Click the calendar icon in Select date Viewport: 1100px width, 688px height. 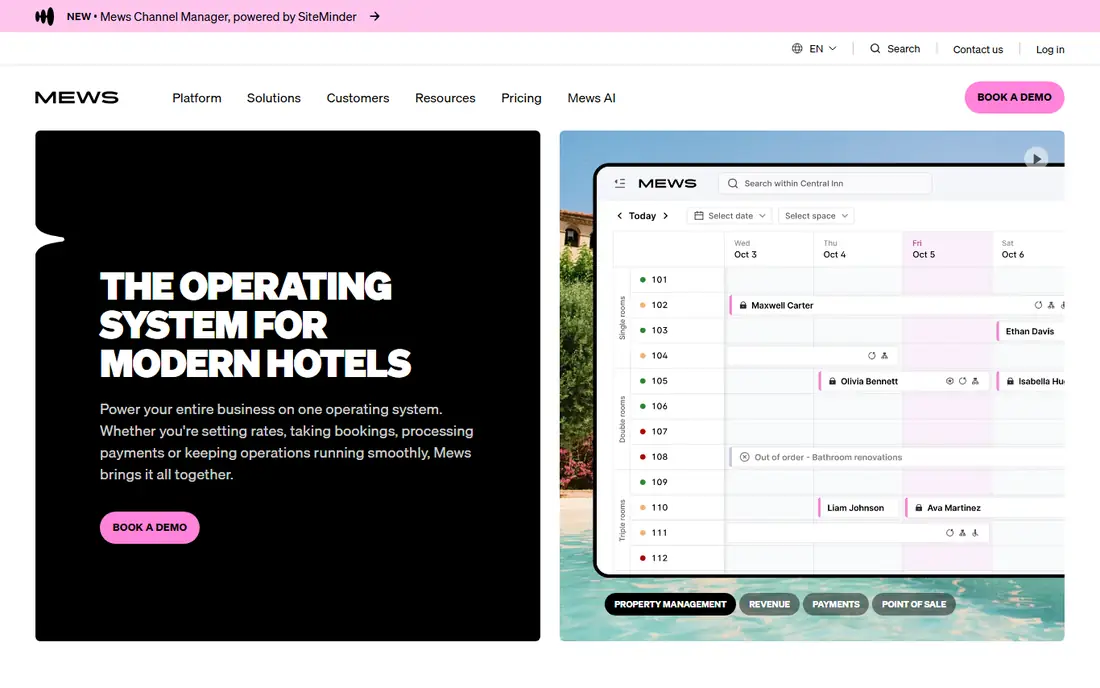click(x=699, y=216)
